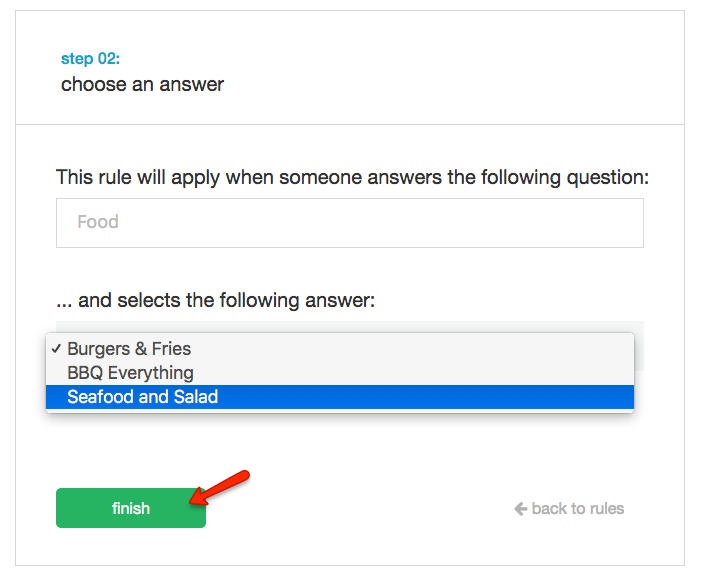The height and width of the screenshot is (585, 703).
Task: Click the 'choose an answer' heading
Action: tap(142, 84)
